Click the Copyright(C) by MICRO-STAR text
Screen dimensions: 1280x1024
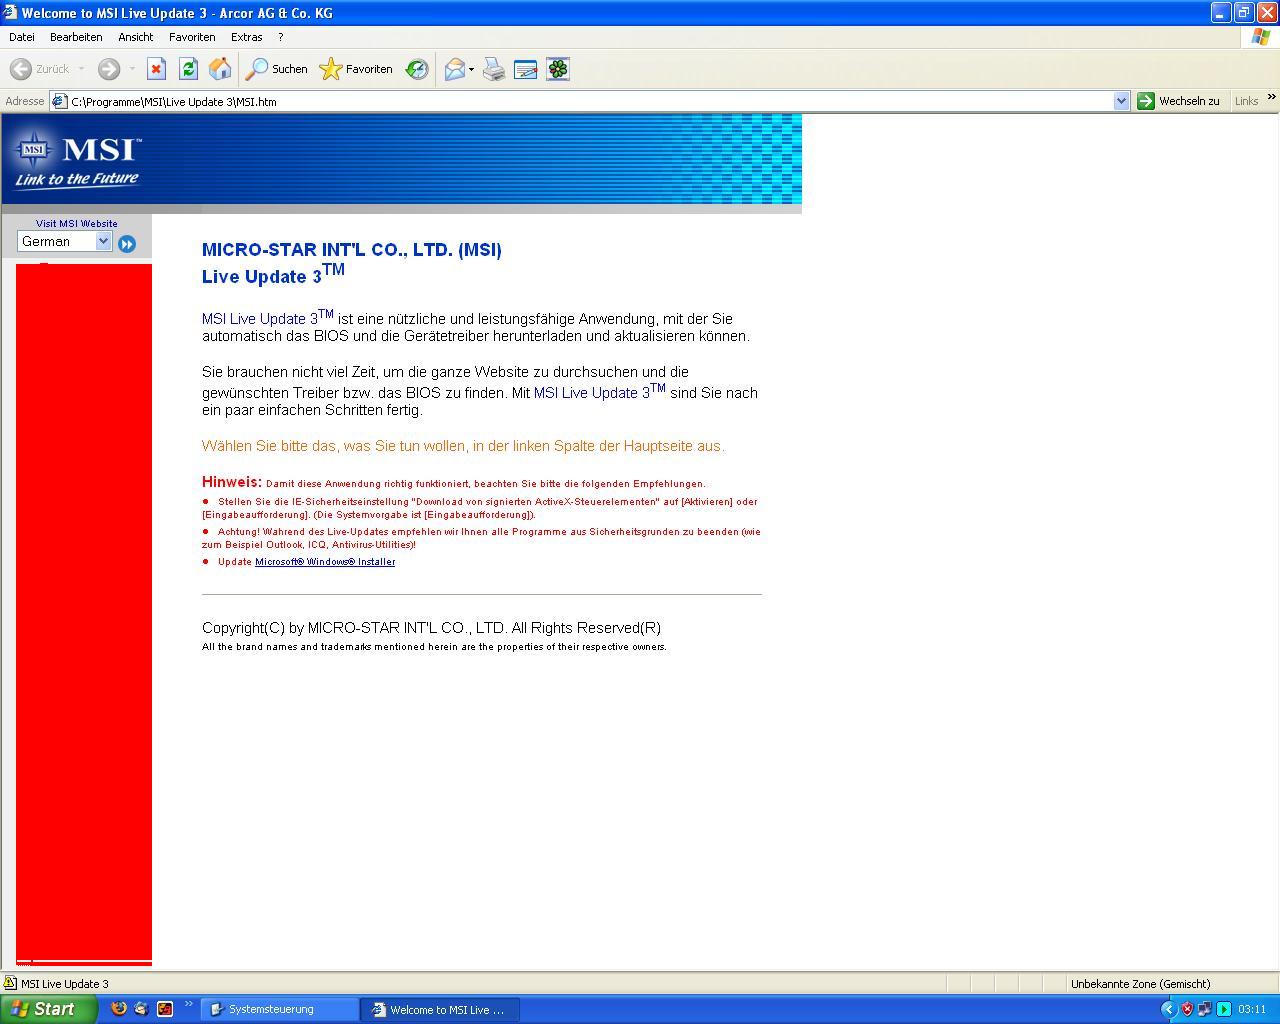[431, 628]
